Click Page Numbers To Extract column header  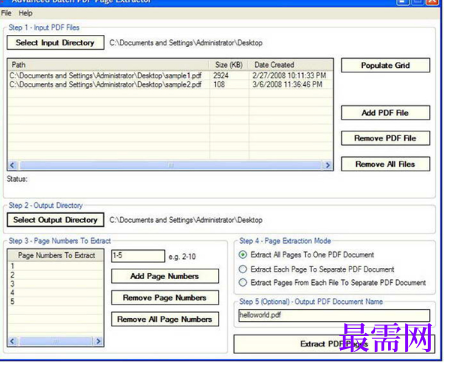(x=56, y=255)
